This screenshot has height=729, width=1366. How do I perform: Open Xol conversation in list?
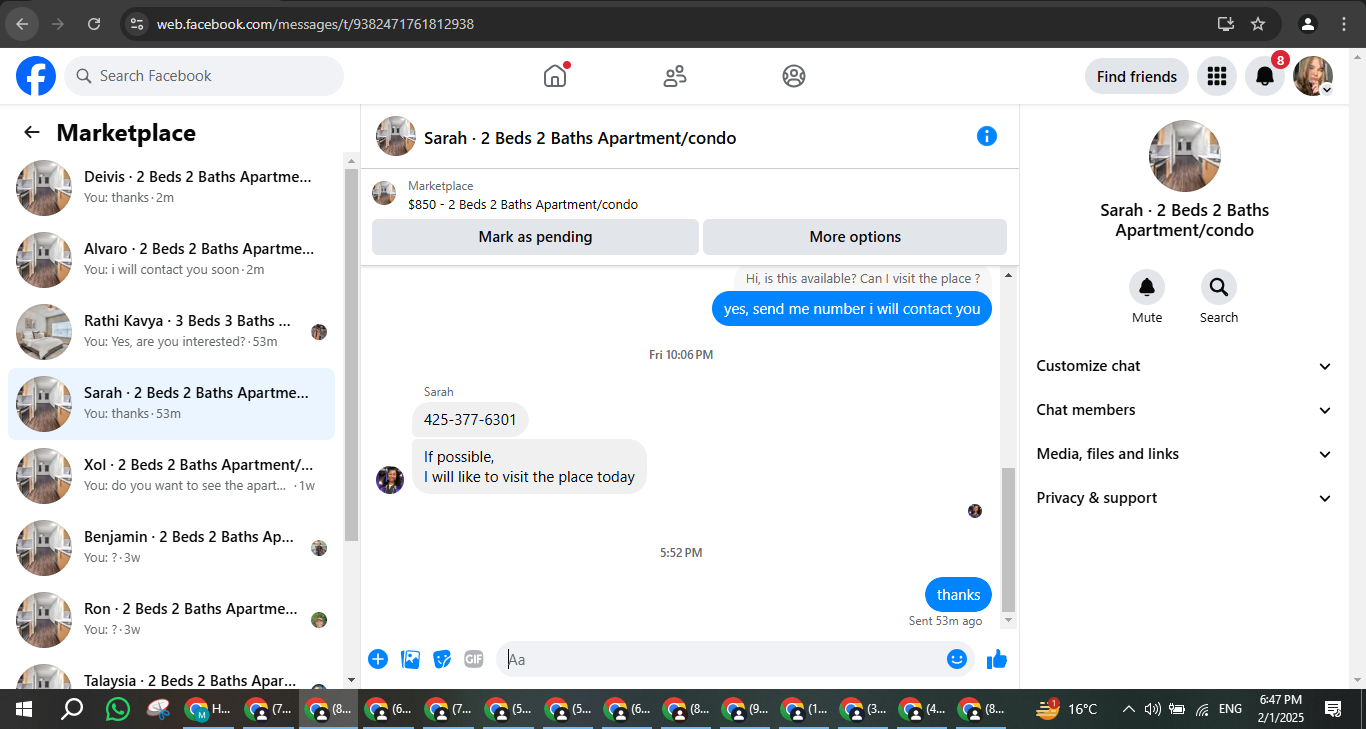click(x=172, y=475)
